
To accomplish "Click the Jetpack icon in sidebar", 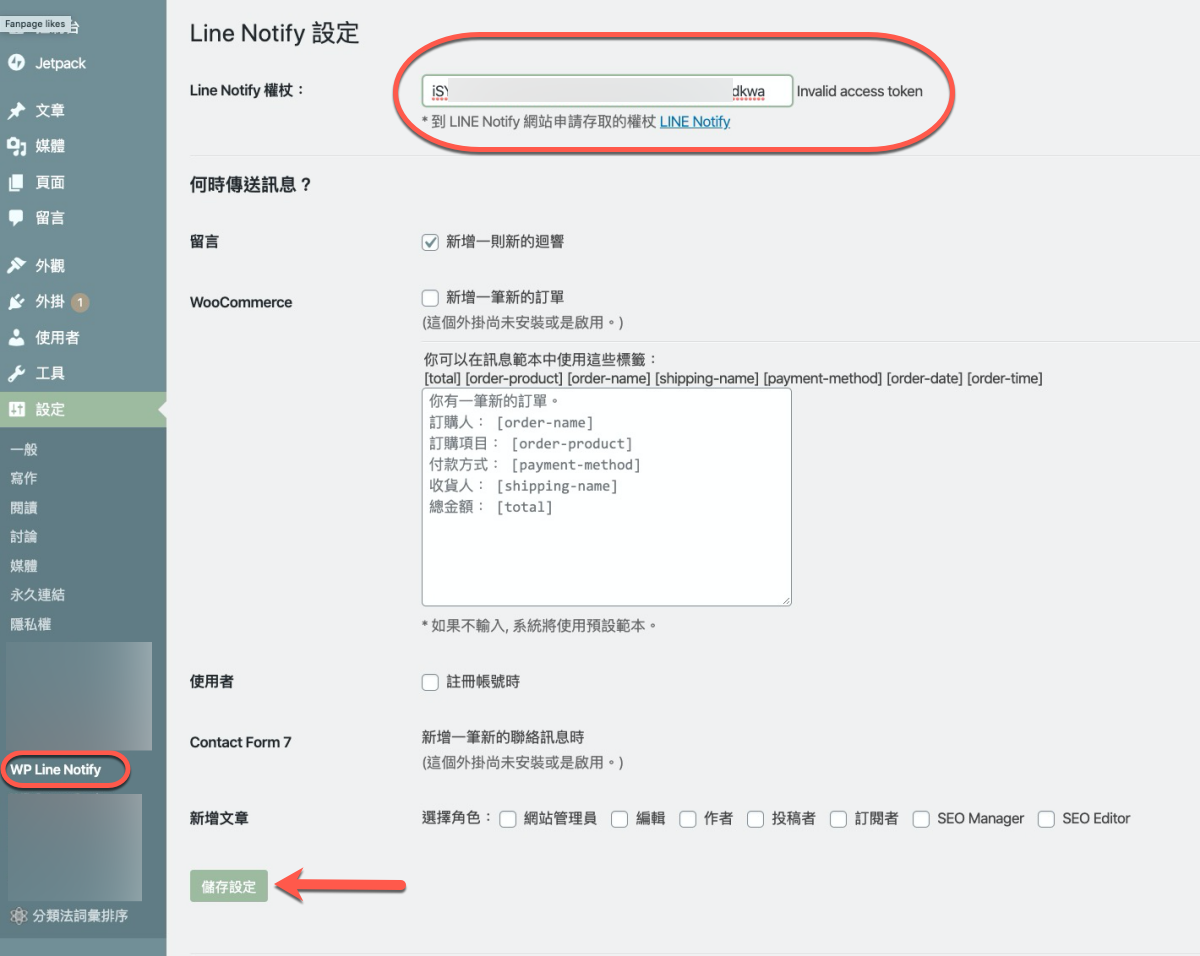I will 16,63.
